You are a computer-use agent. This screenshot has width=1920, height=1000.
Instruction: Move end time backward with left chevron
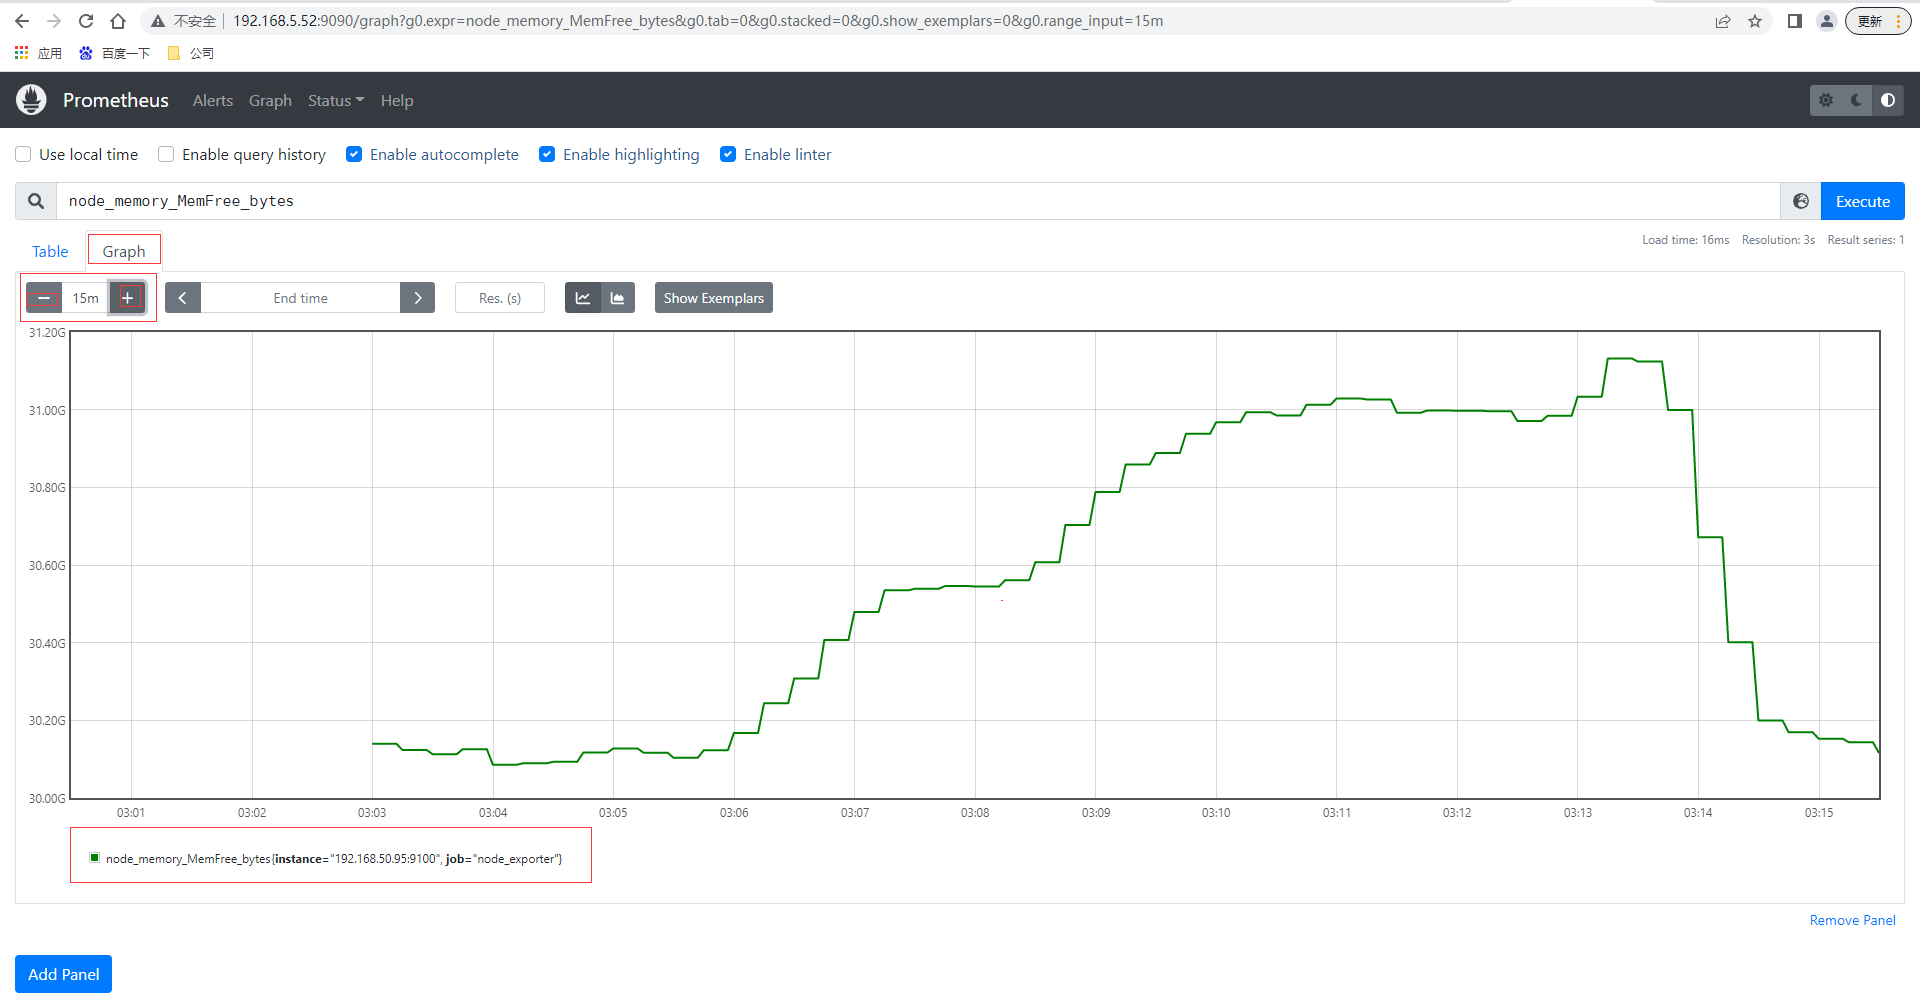(x=183, y=298)
